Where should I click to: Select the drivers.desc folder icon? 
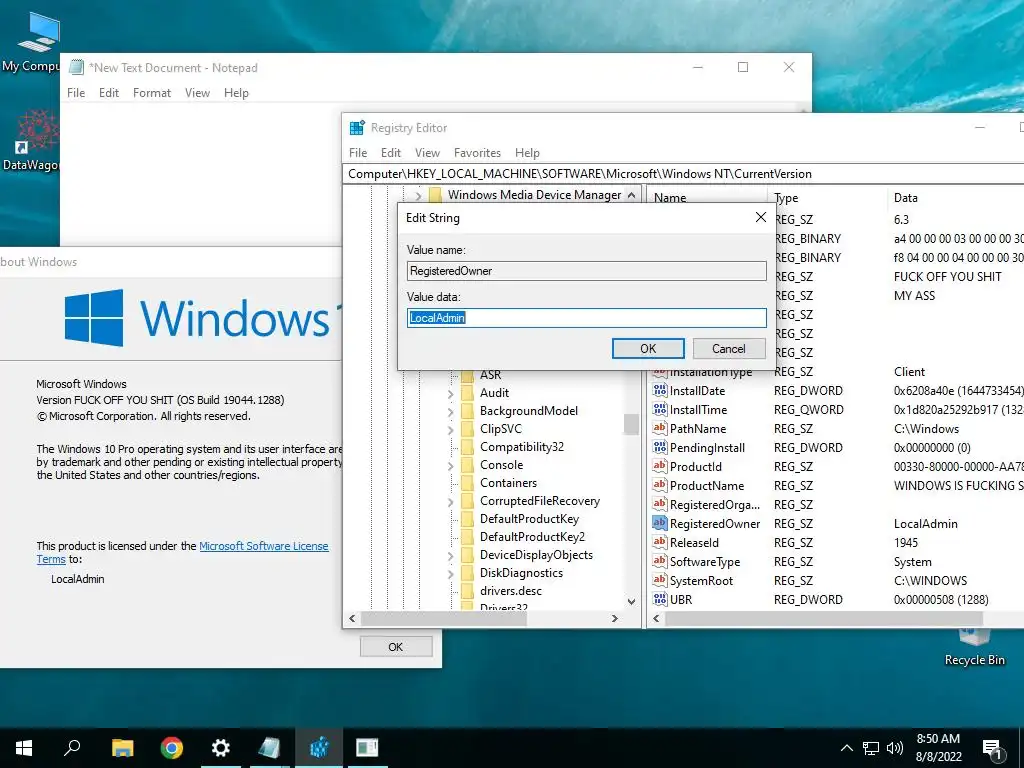point(467,592)
